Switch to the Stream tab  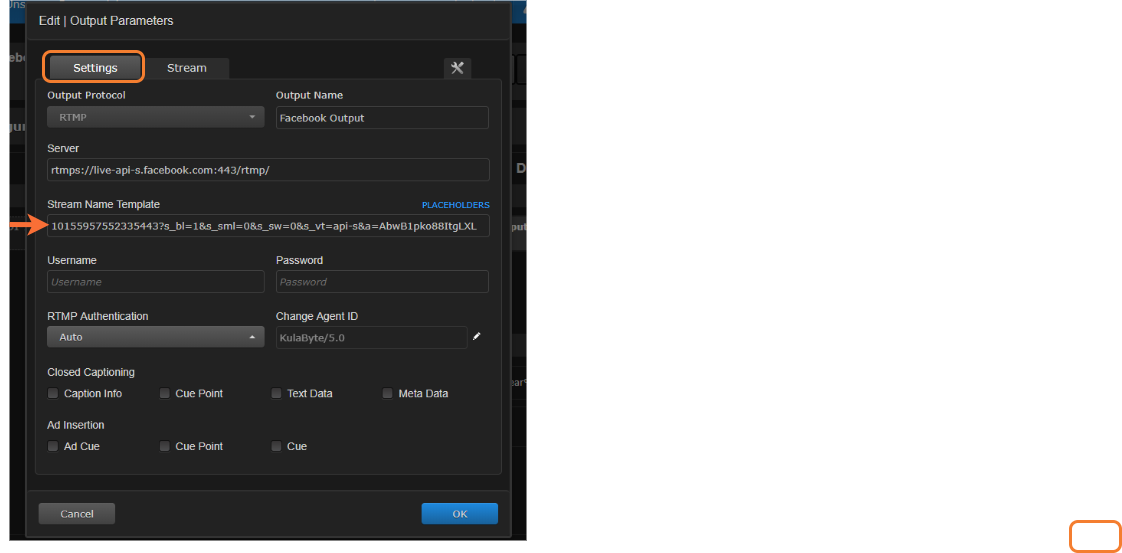[x=187, y=68]
